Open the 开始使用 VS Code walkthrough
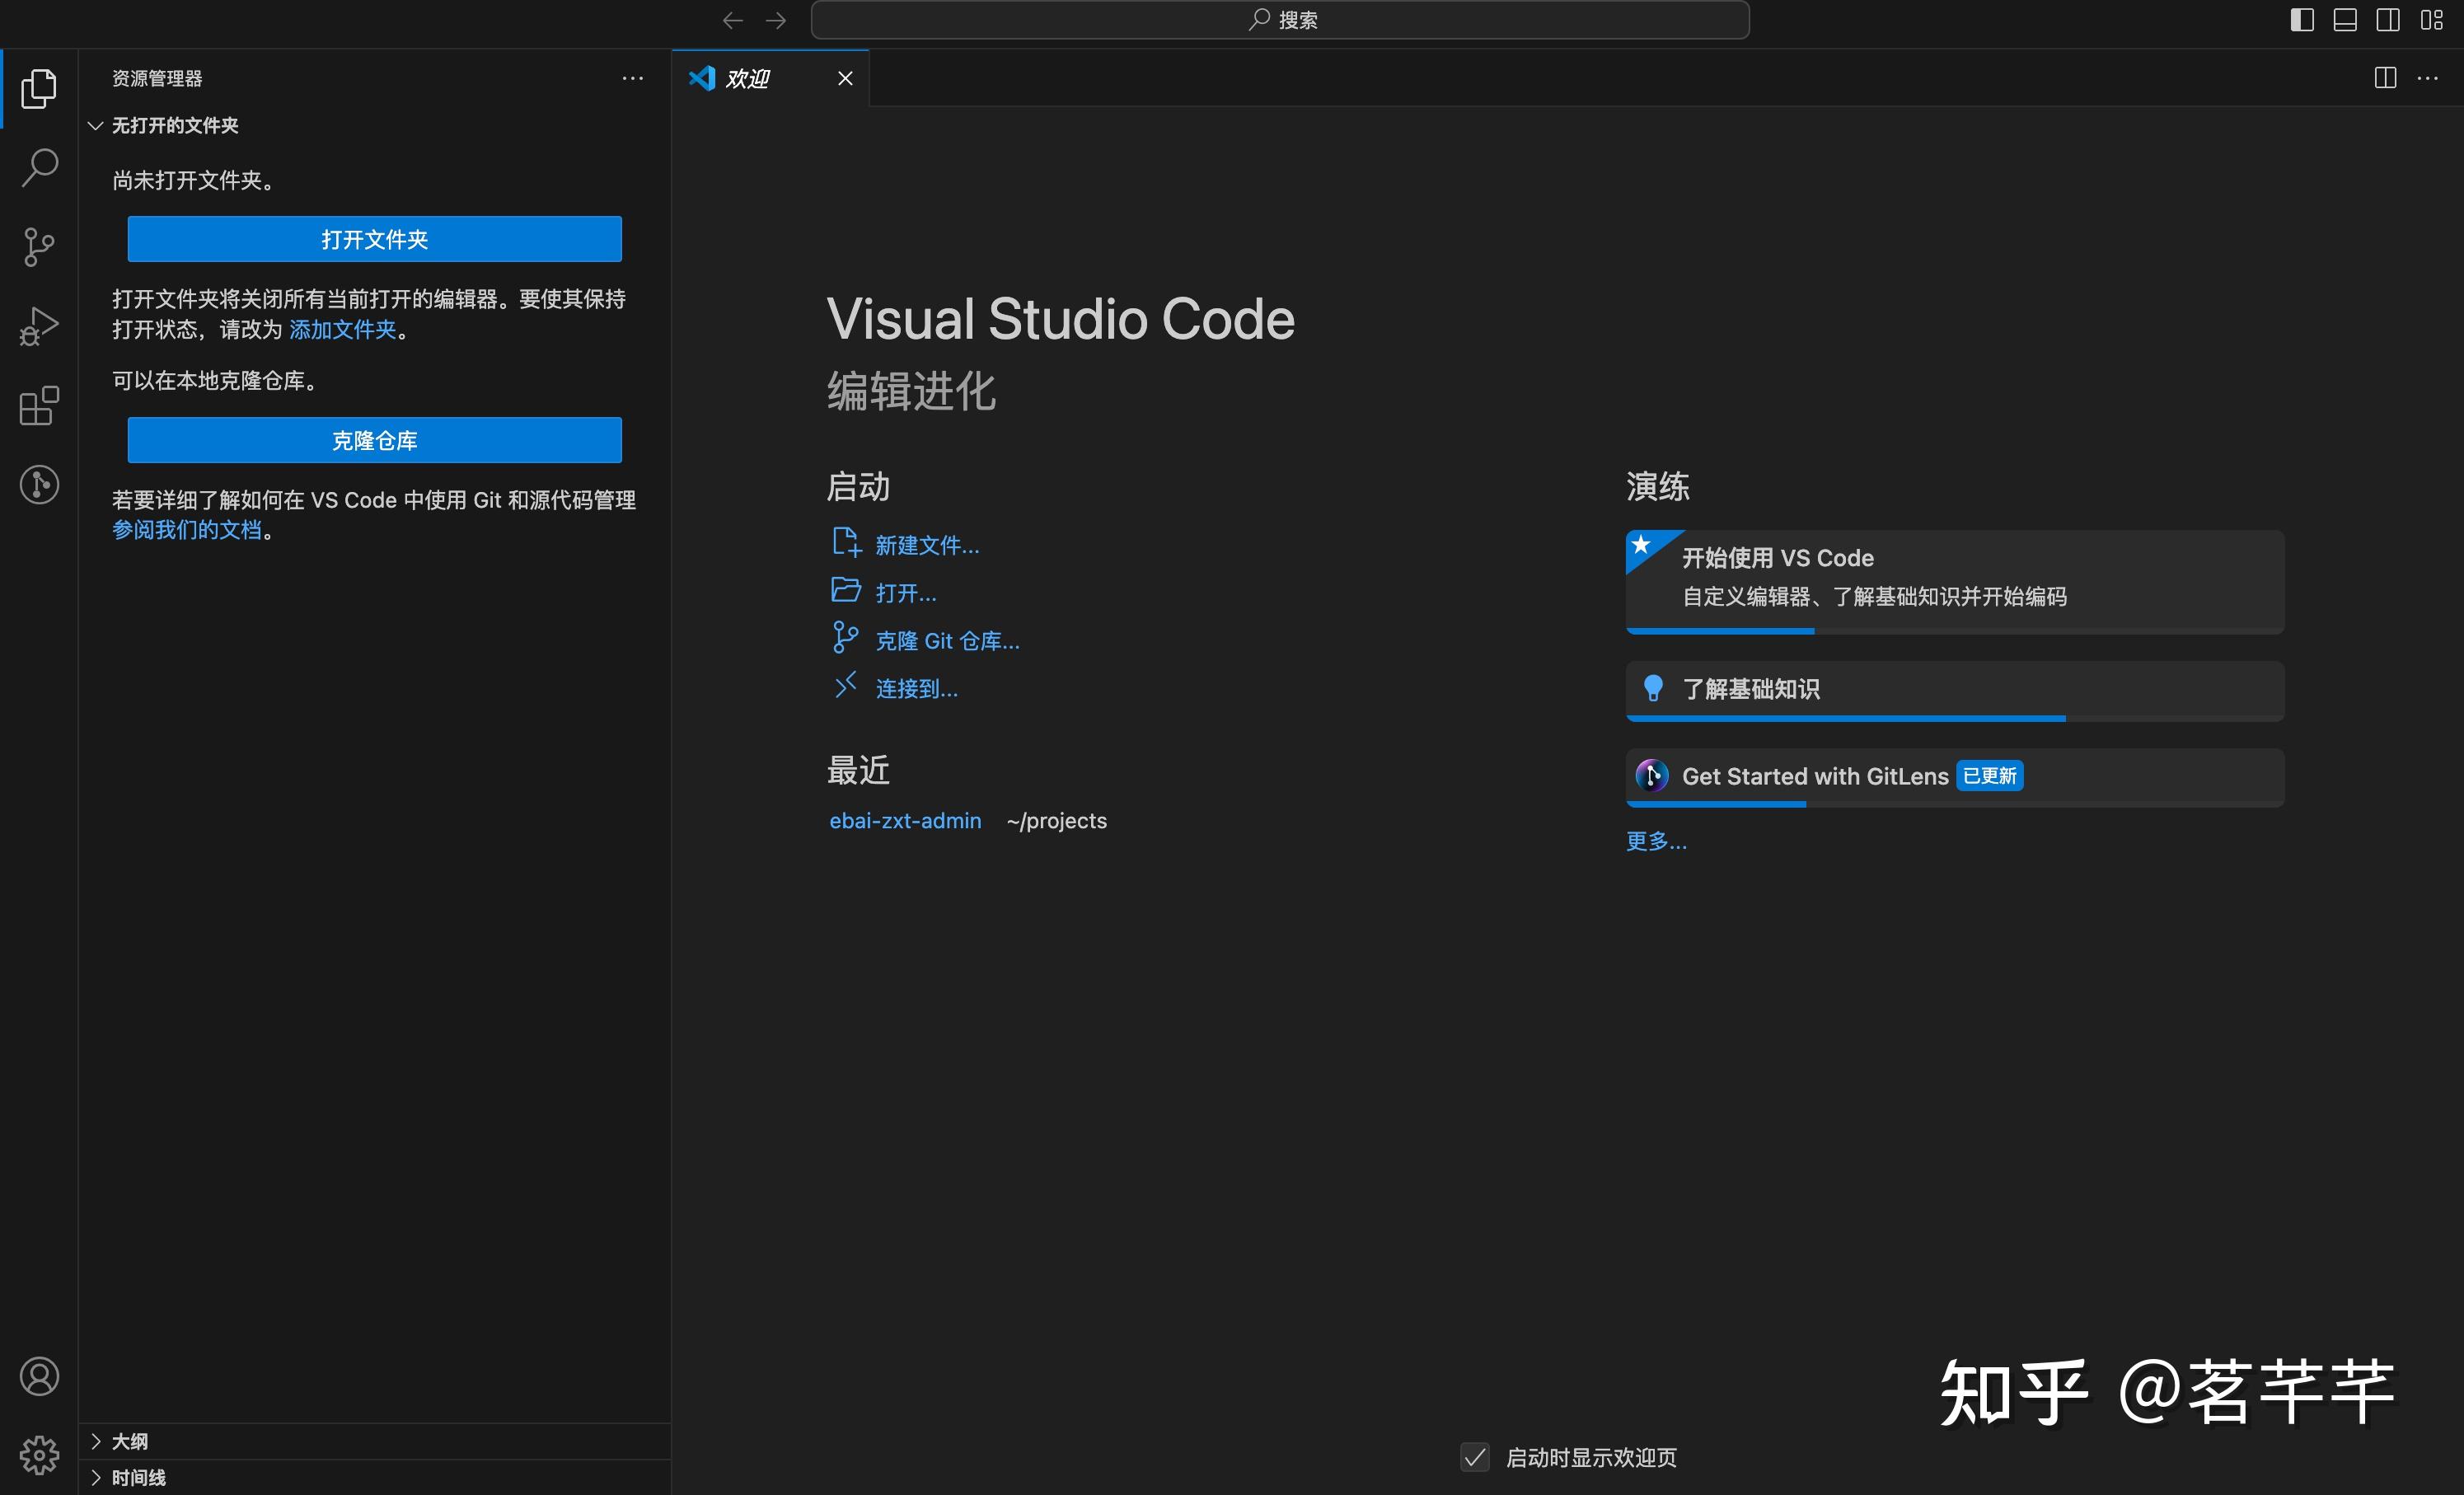Screen dimensions: 2464x1495 coord(1955,581)
